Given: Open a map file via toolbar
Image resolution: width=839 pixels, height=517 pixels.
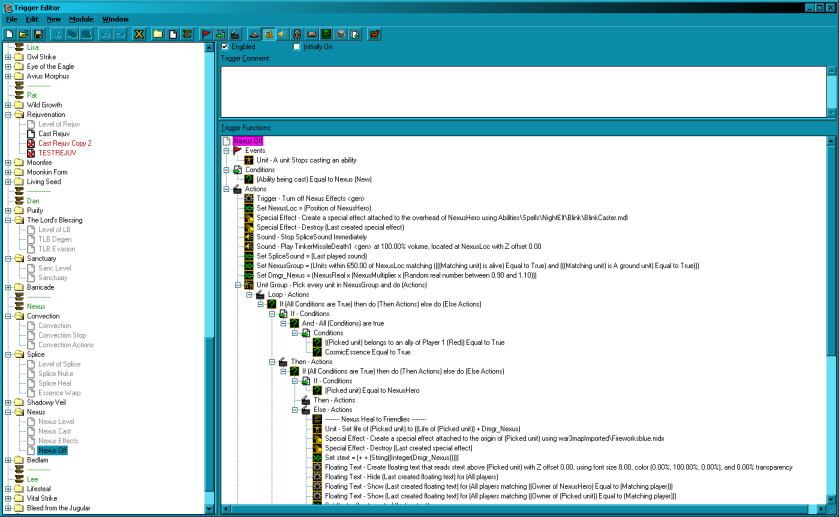Looking at the screenshot, I should click(x=24, y=34).
